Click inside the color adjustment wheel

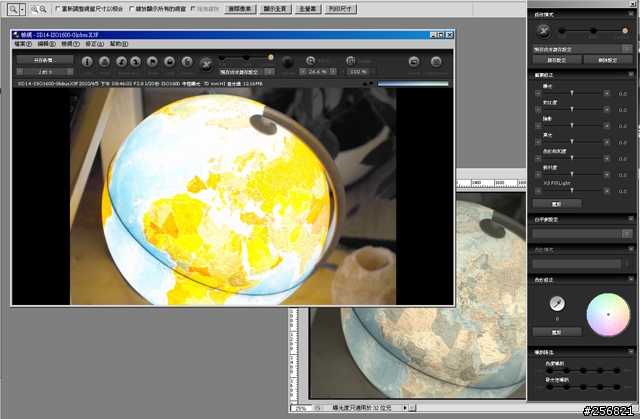coord(608,315)
